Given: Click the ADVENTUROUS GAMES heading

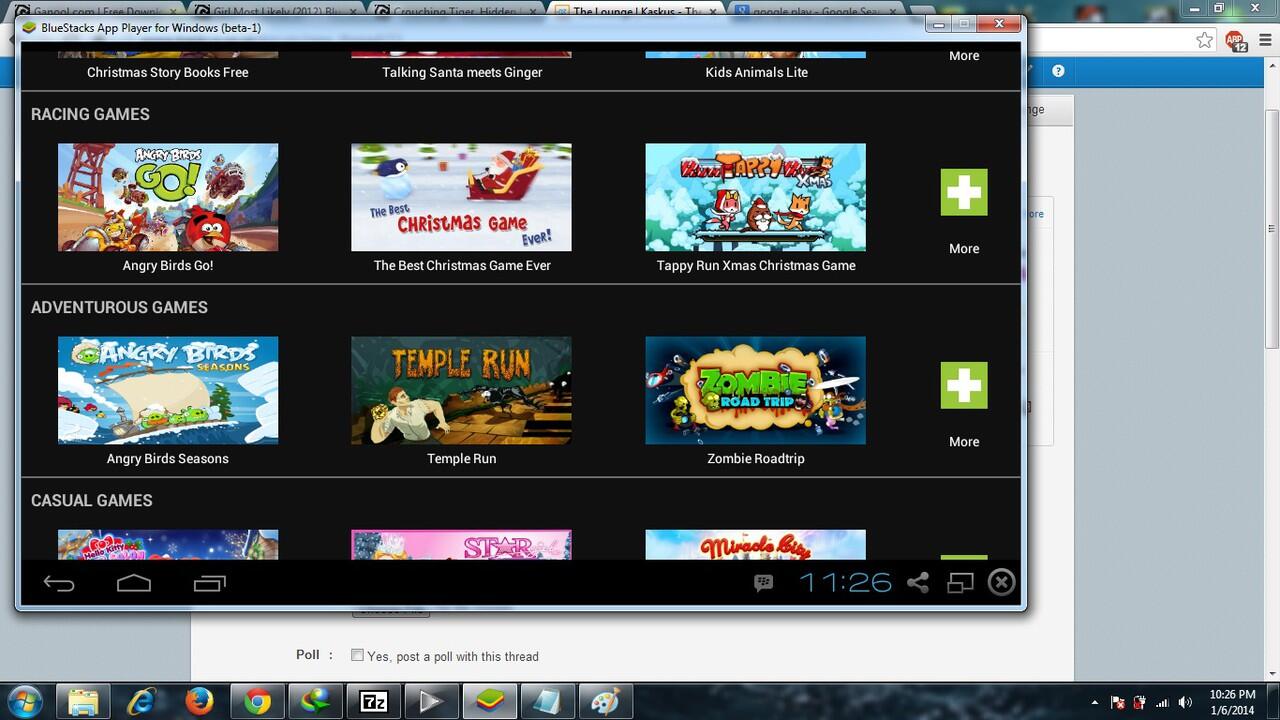Looking at the screenshot, I should 119,307.
